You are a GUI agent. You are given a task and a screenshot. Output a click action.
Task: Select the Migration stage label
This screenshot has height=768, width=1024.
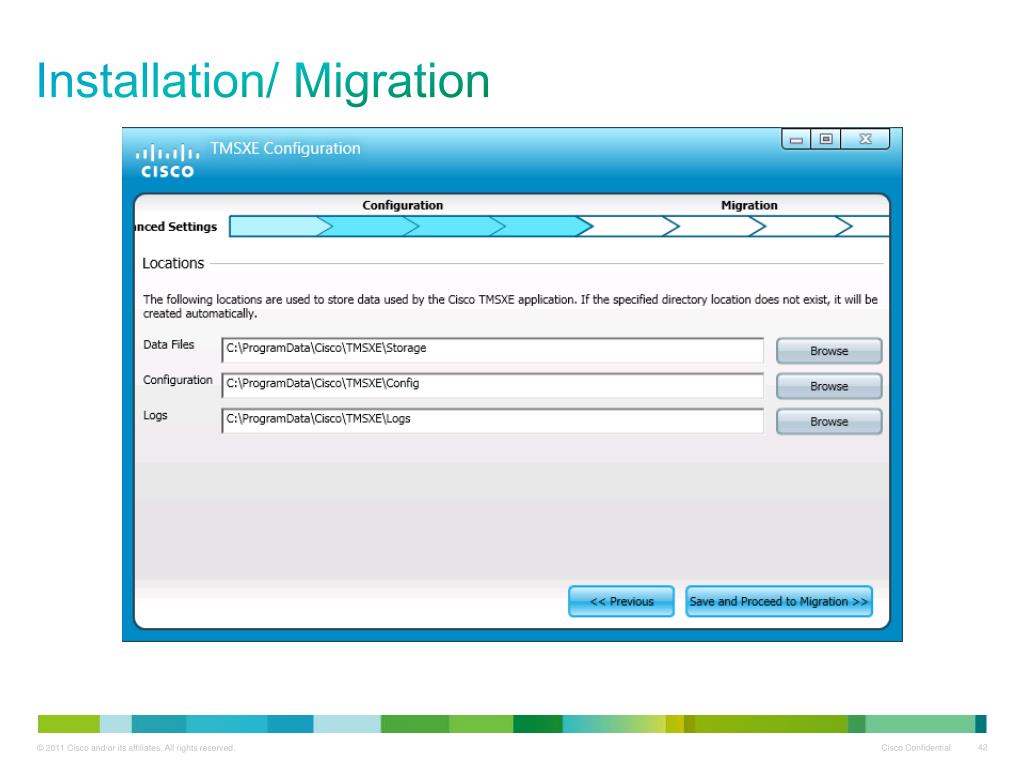(749, 205)
